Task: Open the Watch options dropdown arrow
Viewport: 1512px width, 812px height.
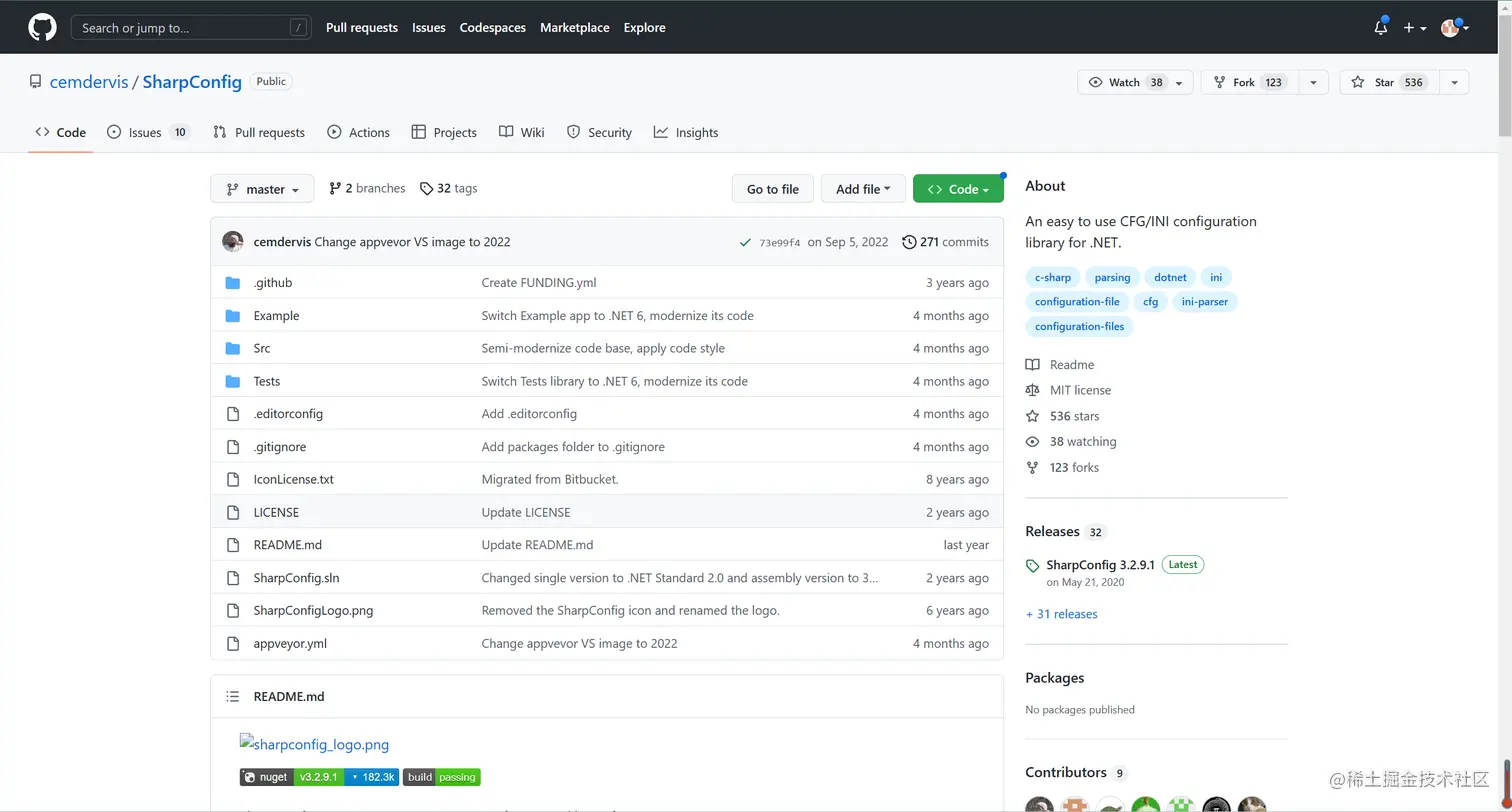Action: [1181, 82]
